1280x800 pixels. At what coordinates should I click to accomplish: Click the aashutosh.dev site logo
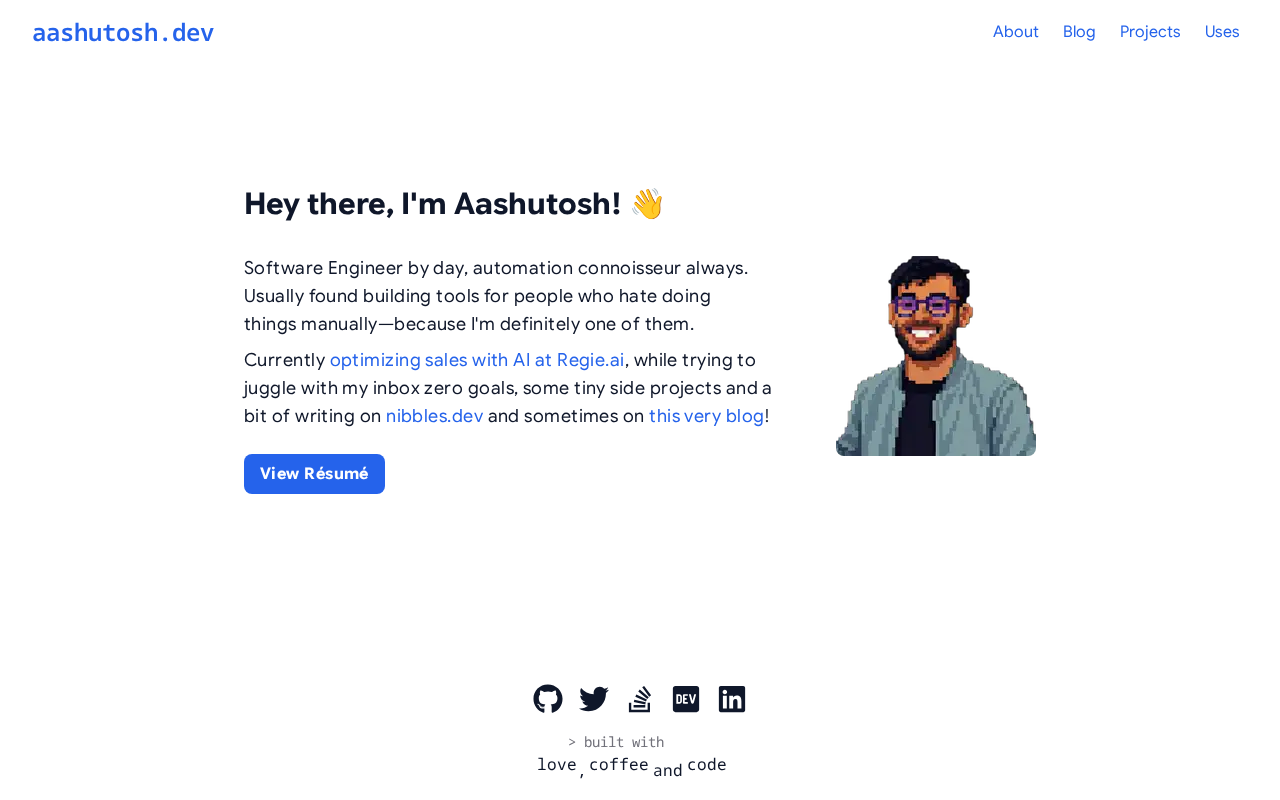tap(123, 33)
